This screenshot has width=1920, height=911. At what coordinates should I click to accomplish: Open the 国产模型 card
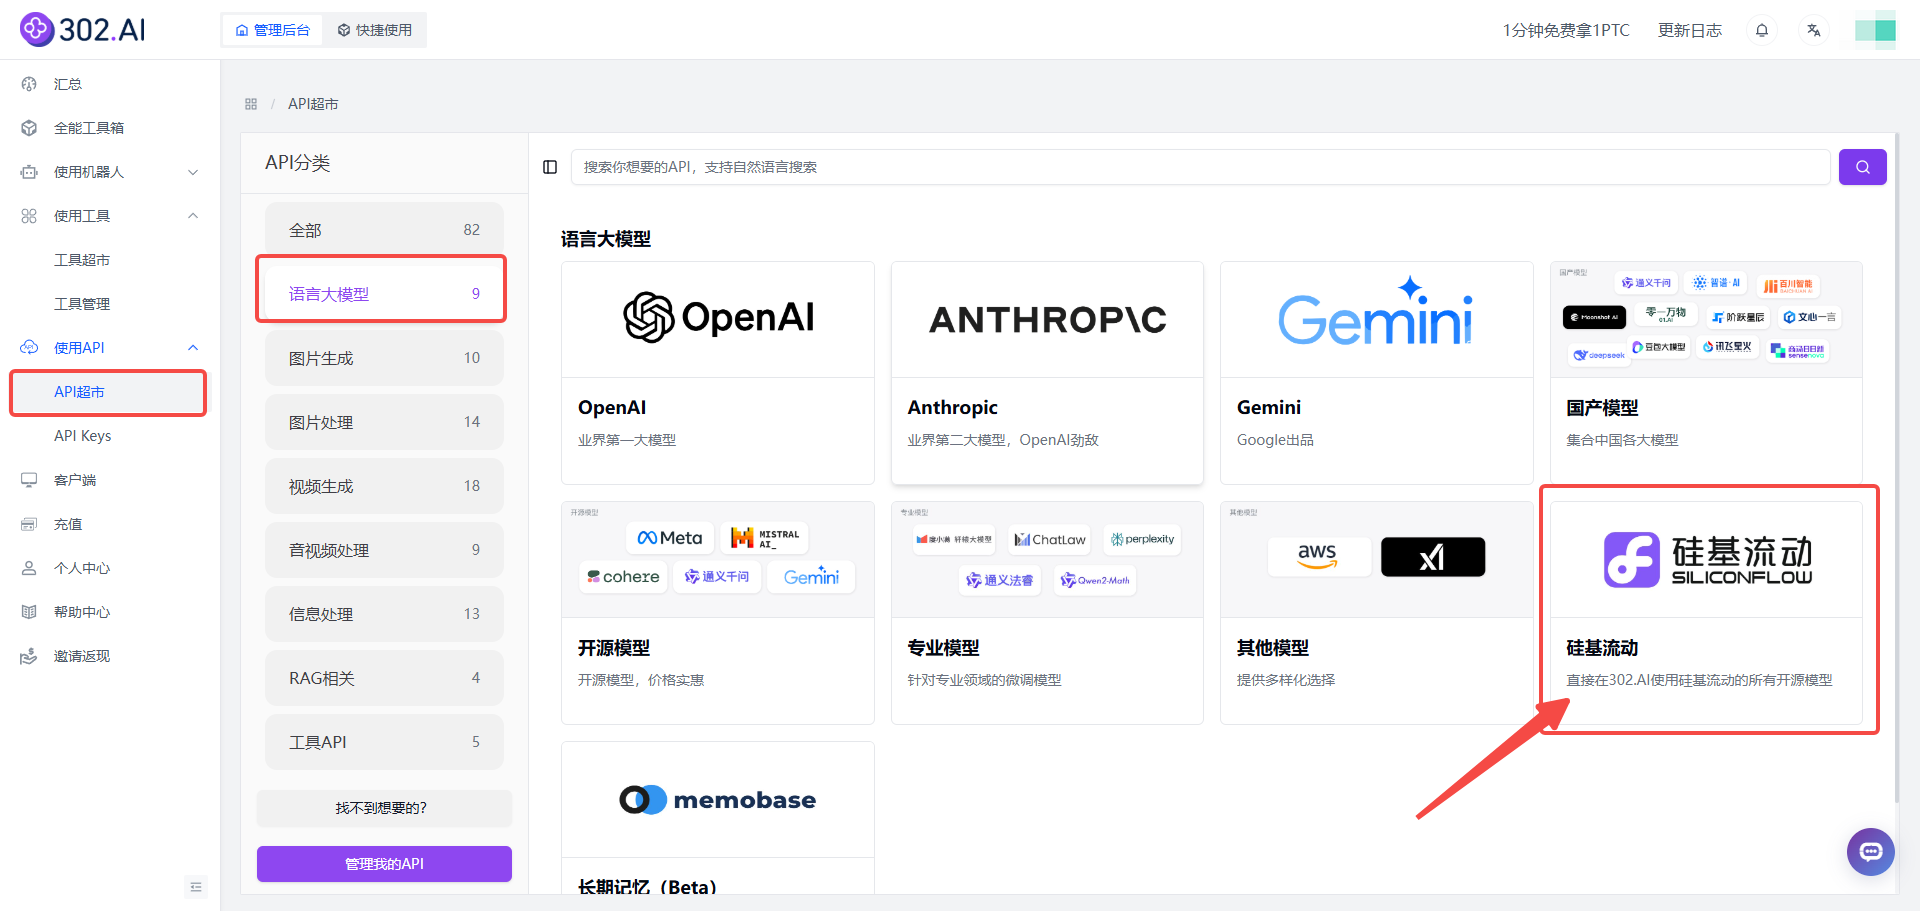point(1706,373)
